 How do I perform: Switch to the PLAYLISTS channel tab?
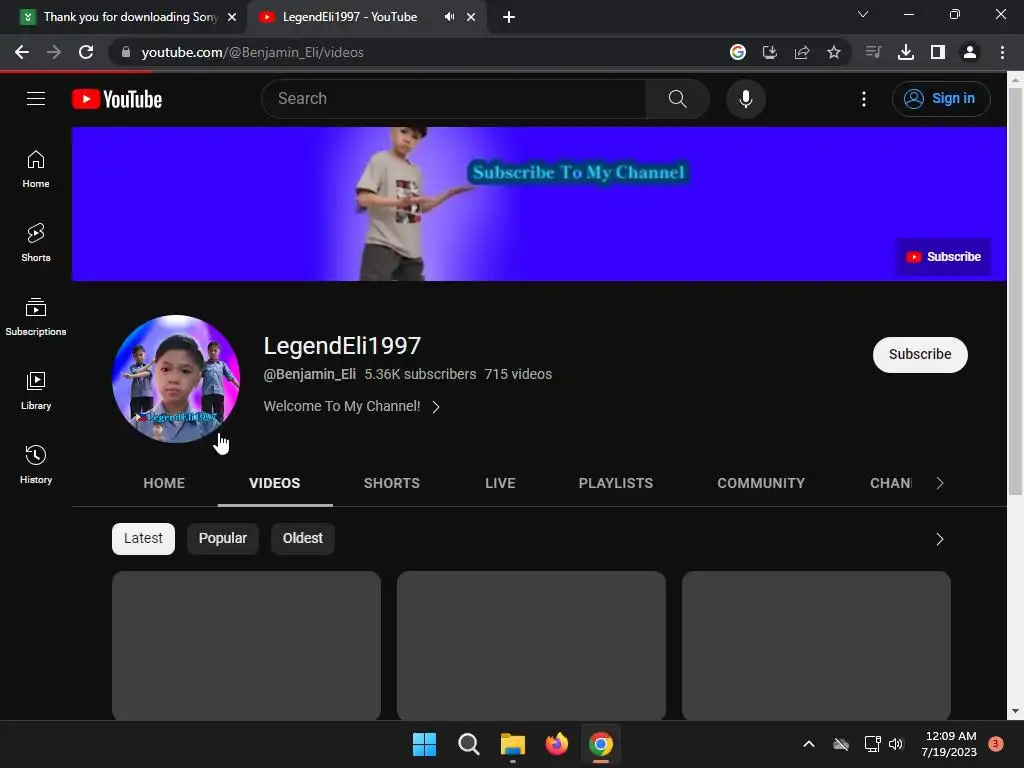[x=616, y=483]
